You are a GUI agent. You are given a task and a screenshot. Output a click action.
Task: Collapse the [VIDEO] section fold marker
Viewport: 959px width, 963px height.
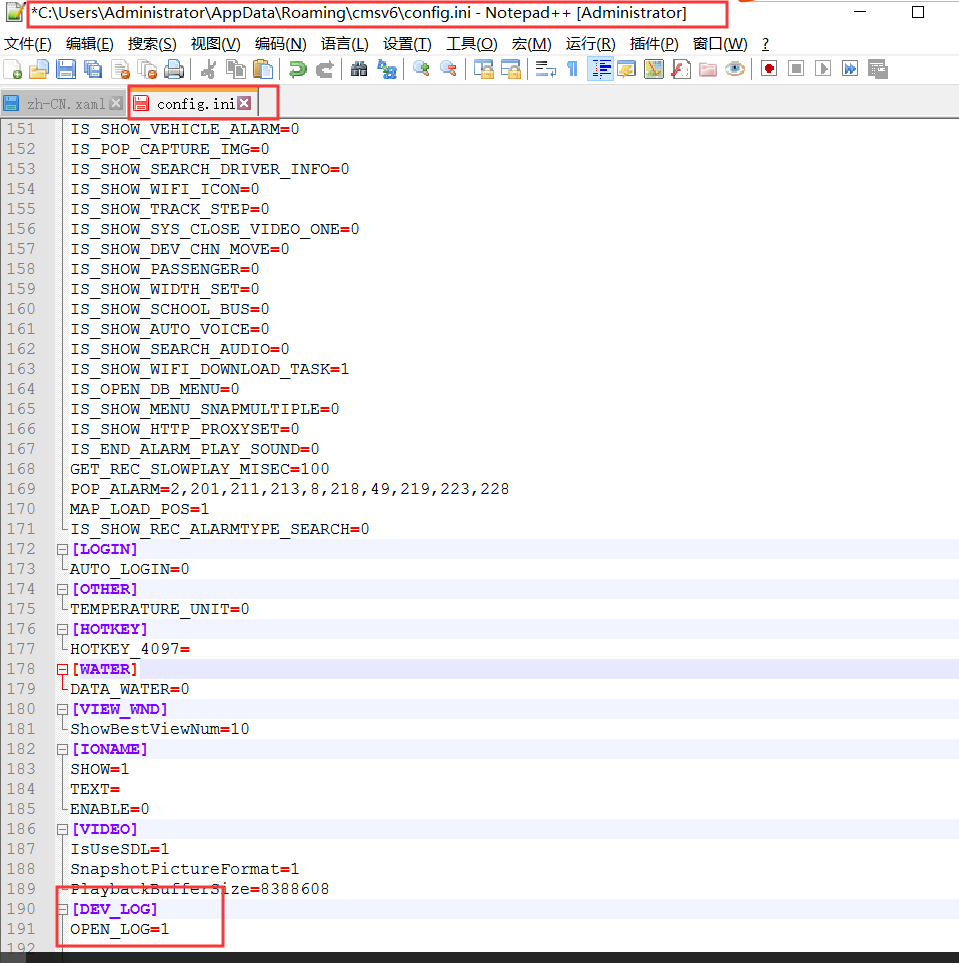click(62, 829)
